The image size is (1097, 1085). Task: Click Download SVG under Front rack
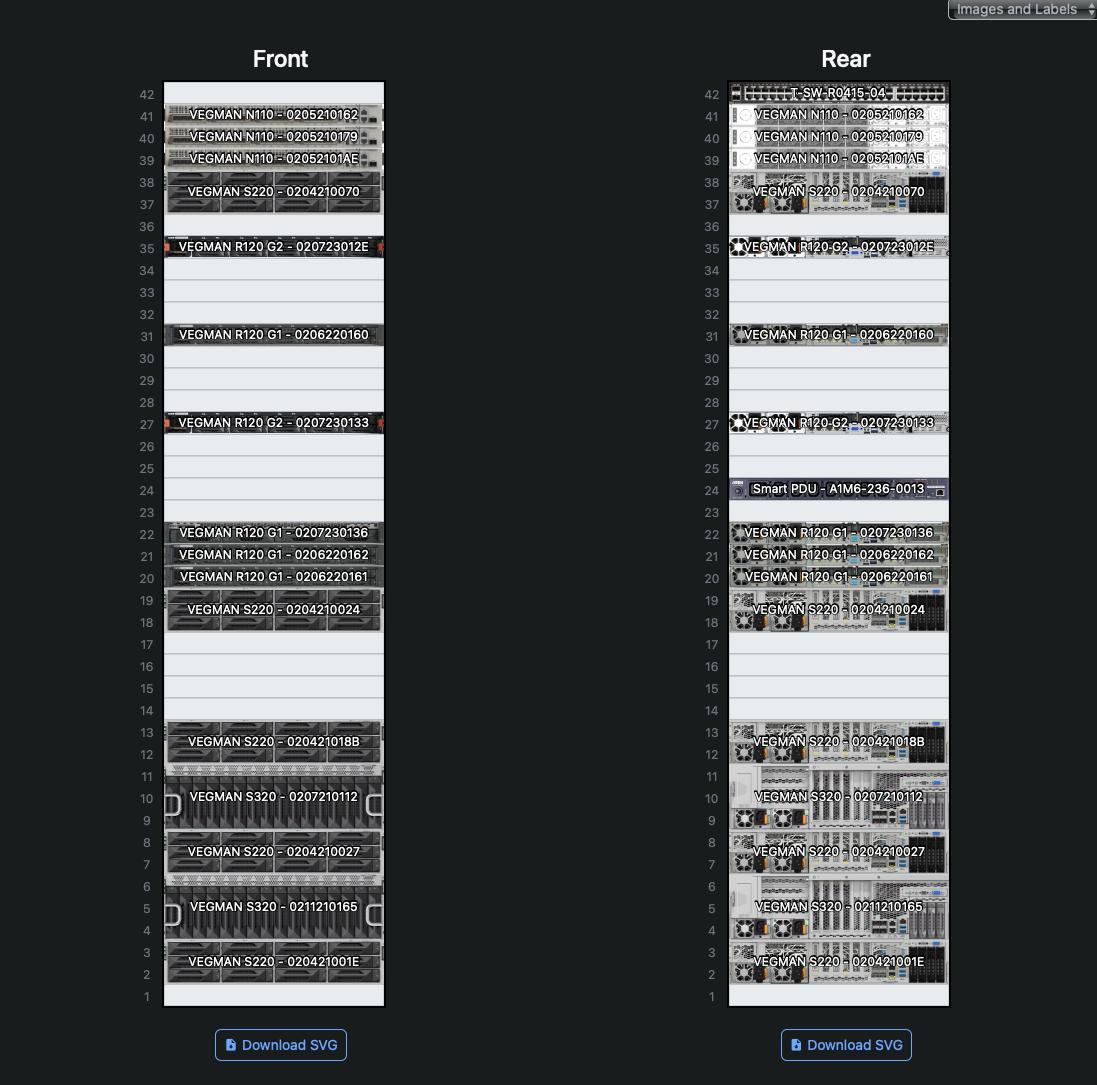pyautogui.click(x=281, y=1045)
